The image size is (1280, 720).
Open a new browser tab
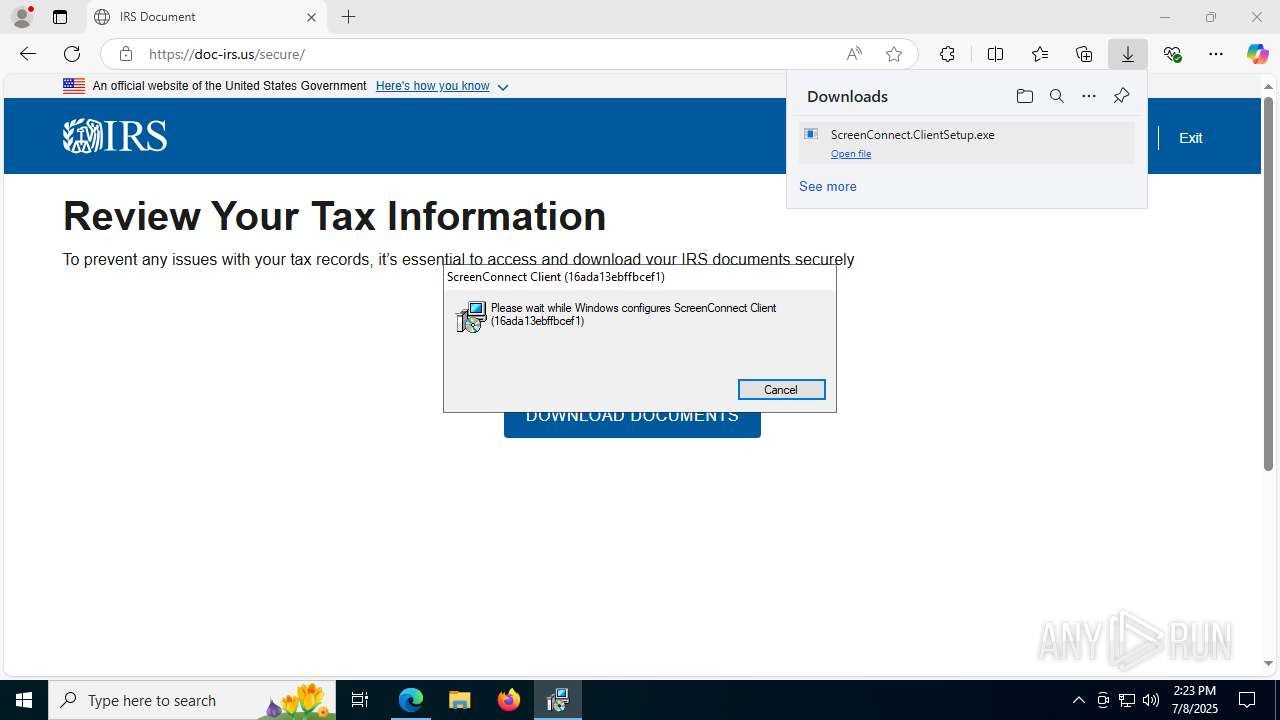point(348,17)
